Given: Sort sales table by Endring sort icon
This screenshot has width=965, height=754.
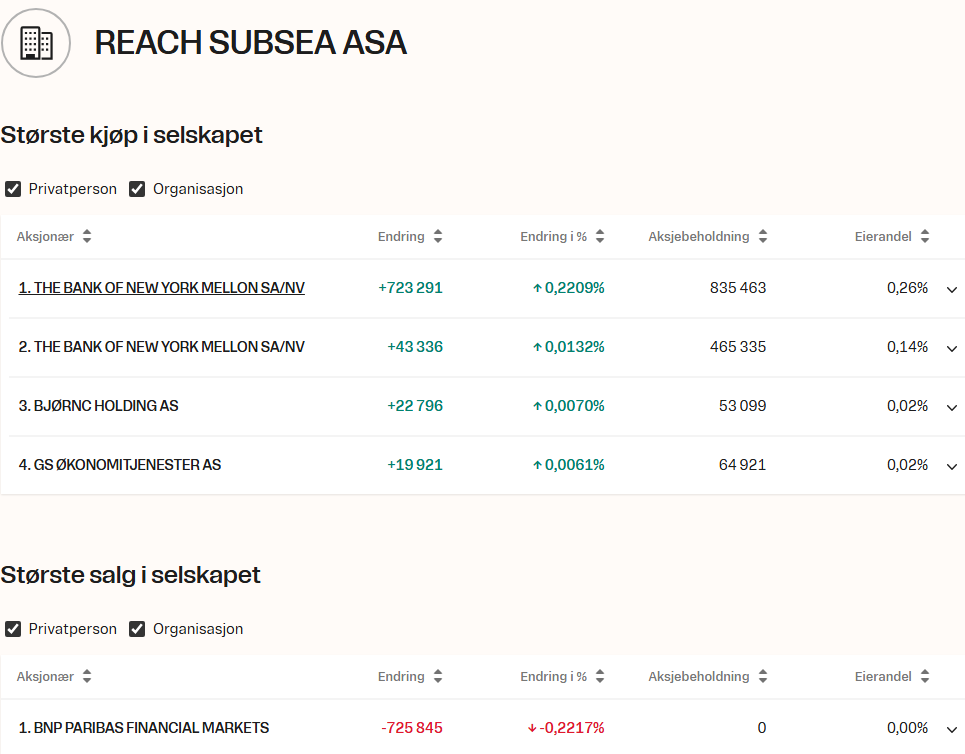Looking at the screenshot, I should click(437, 677).
